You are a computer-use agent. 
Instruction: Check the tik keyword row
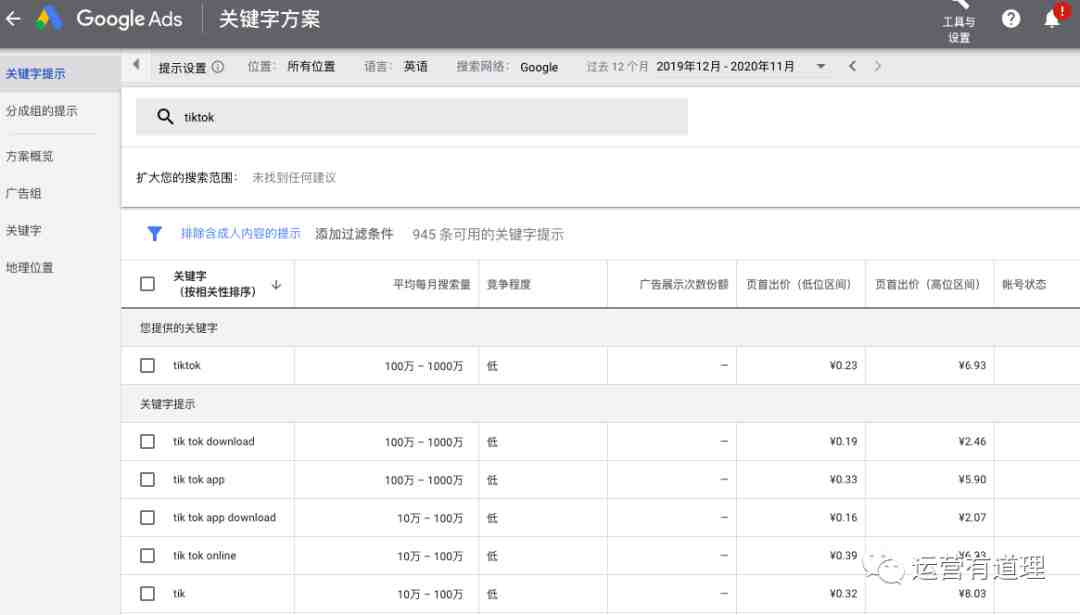tap(147, 593)
